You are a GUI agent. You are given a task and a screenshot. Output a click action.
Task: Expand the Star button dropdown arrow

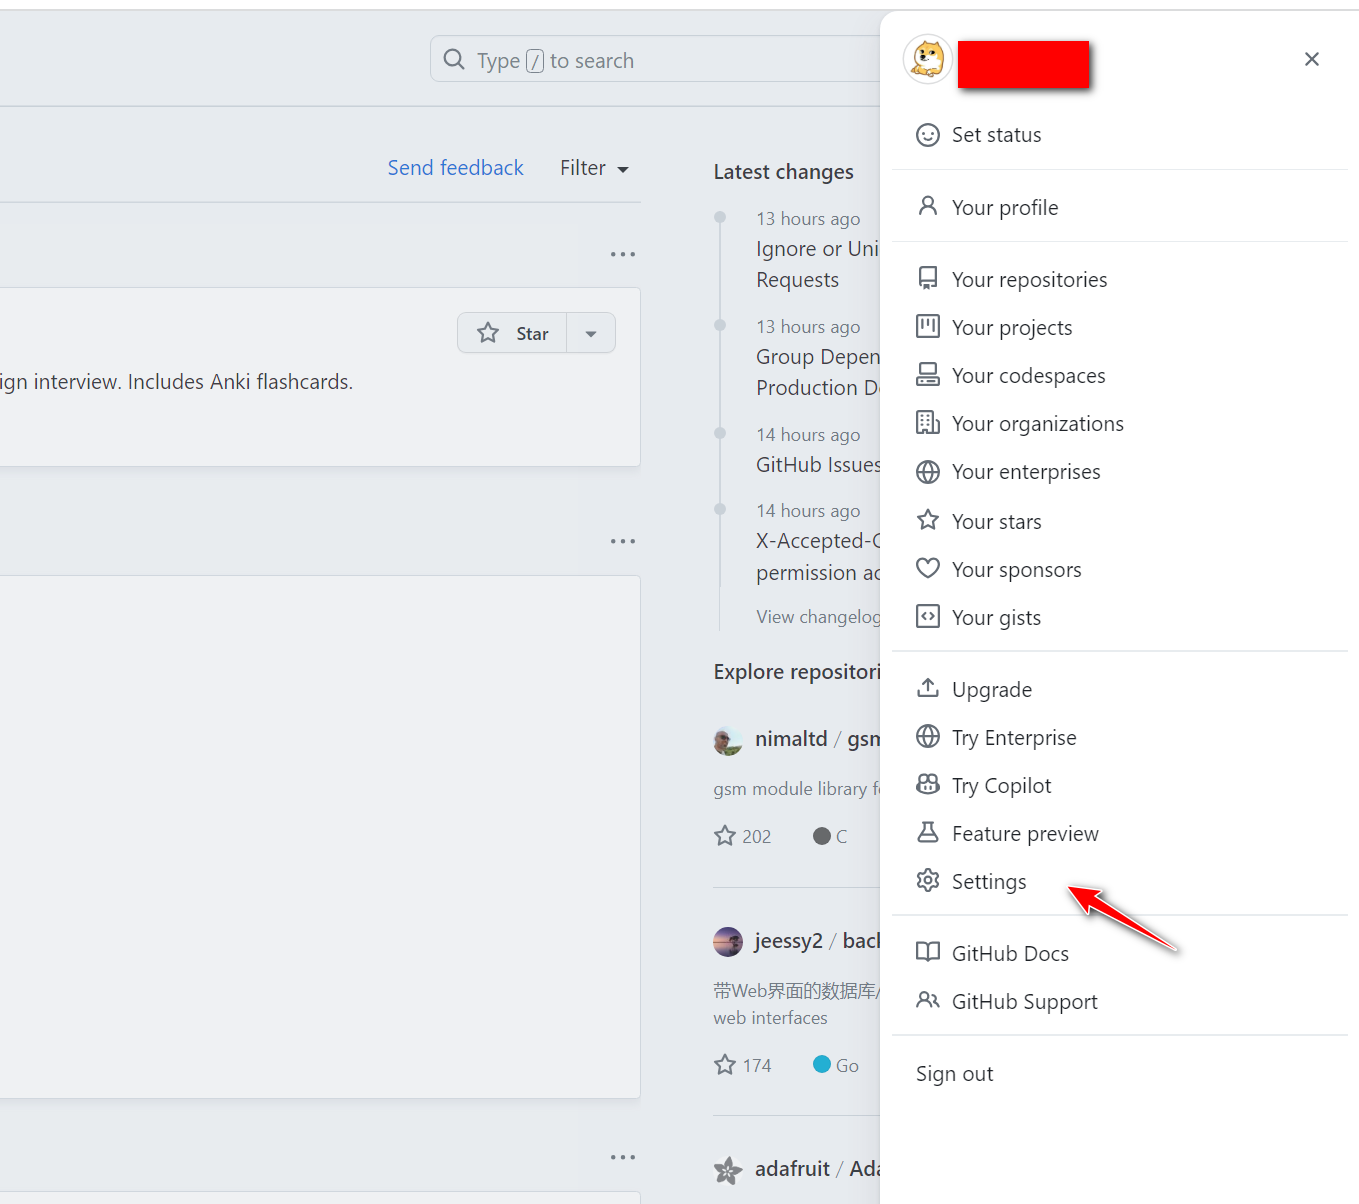coord(591,333)
